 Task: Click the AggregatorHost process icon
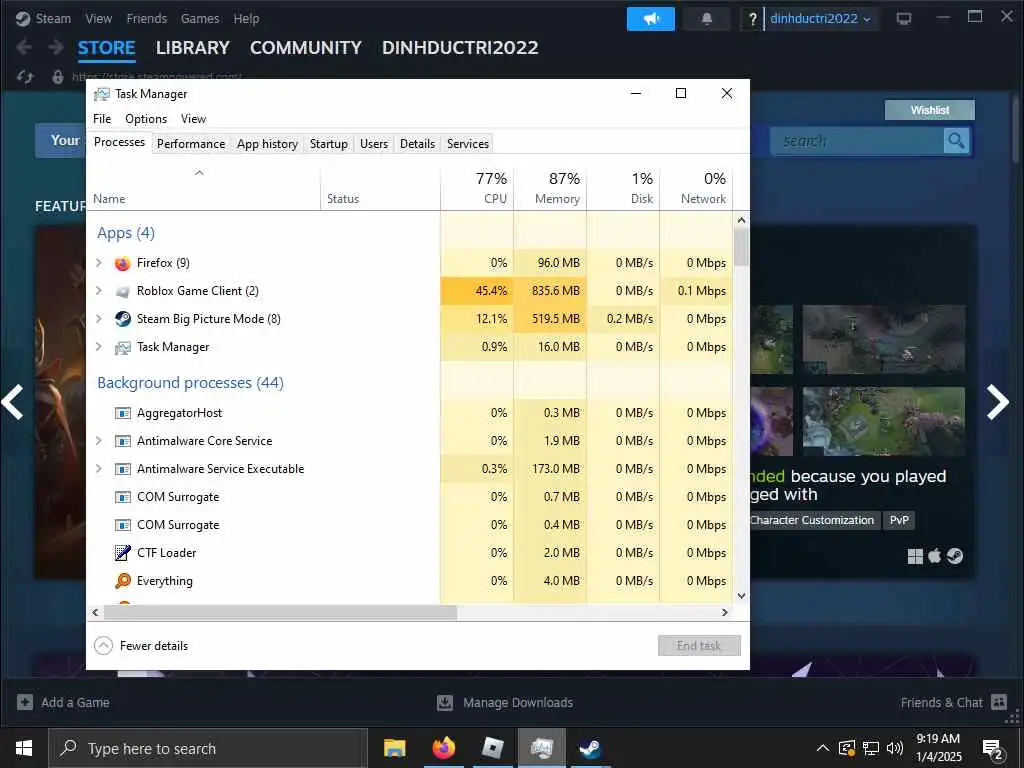click(122, 413)
